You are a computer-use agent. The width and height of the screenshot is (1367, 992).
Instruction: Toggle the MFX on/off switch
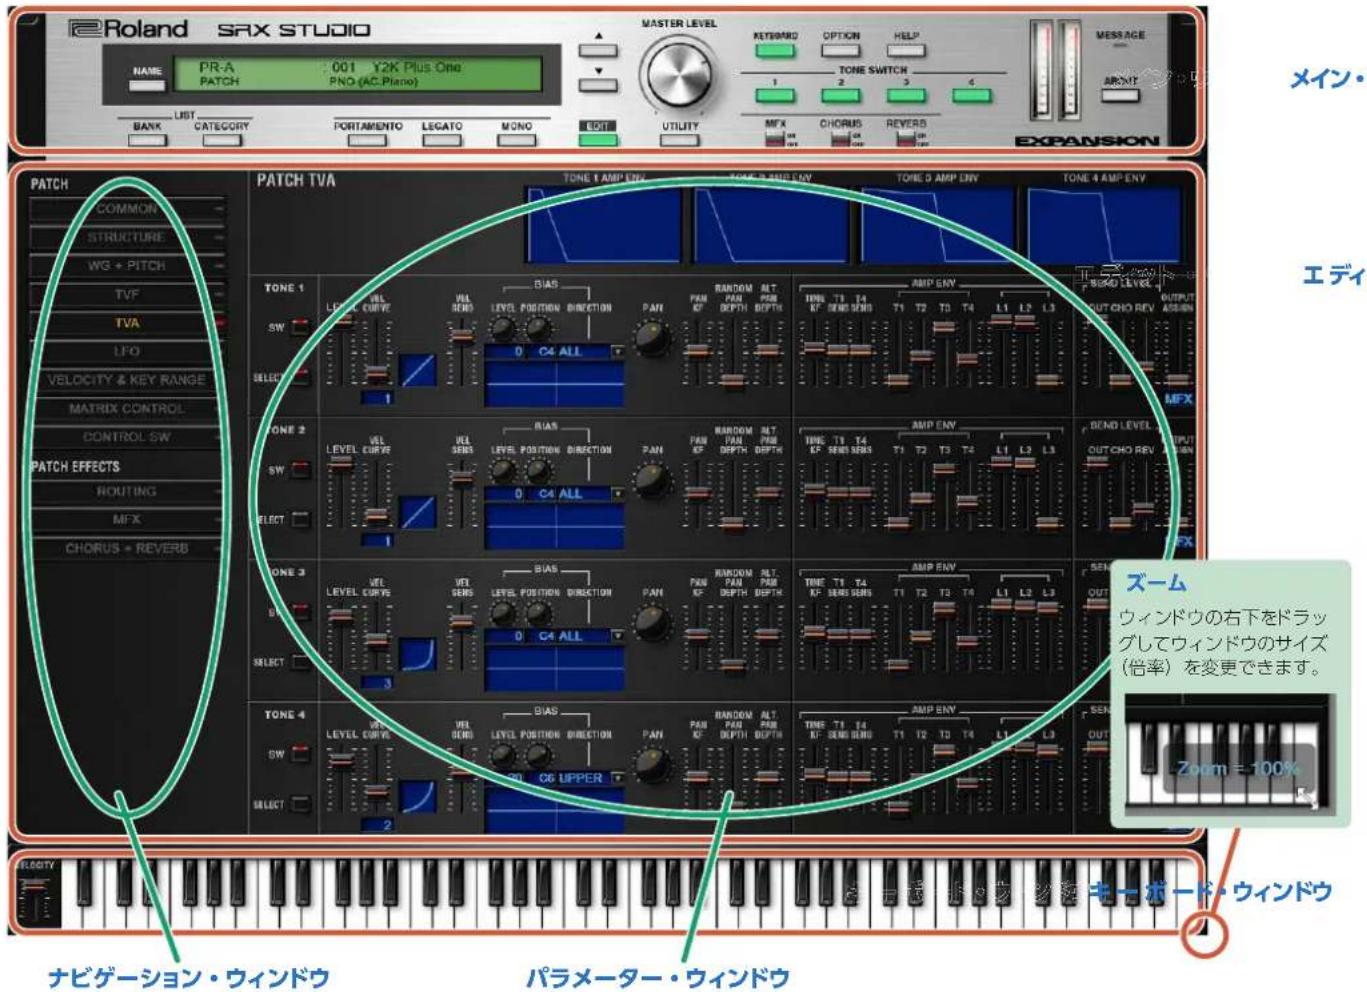775,139
